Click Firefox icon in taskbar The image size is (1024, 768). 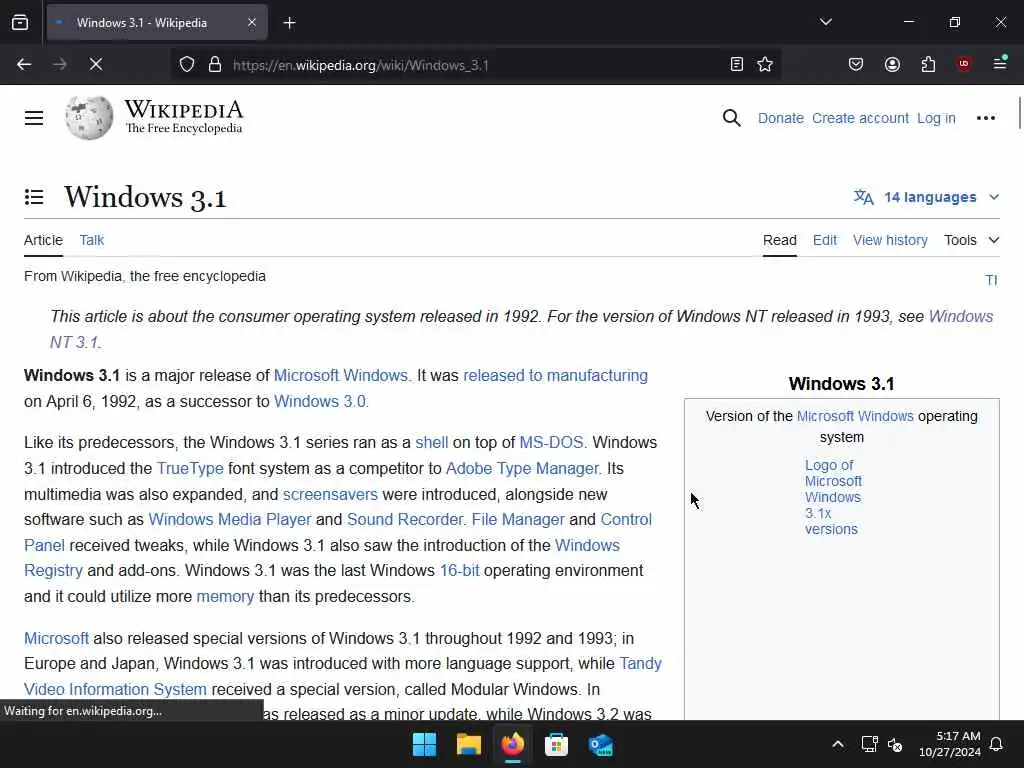[x=513, y=744]
